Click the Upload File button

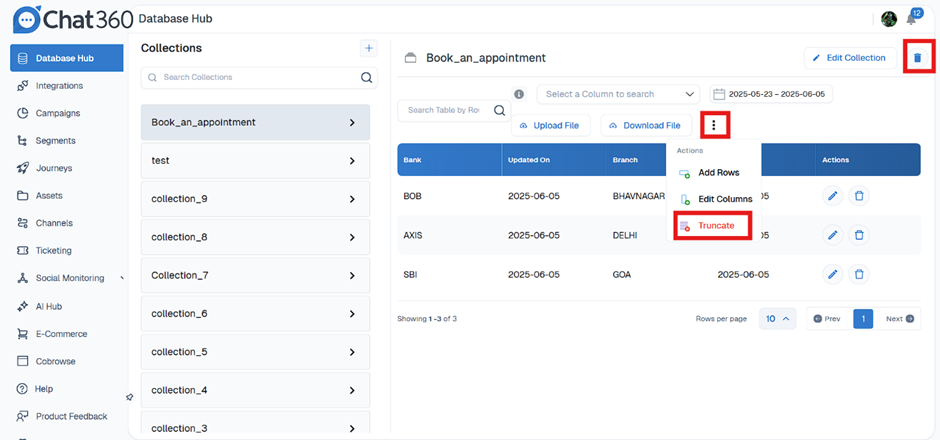point(551,125)
